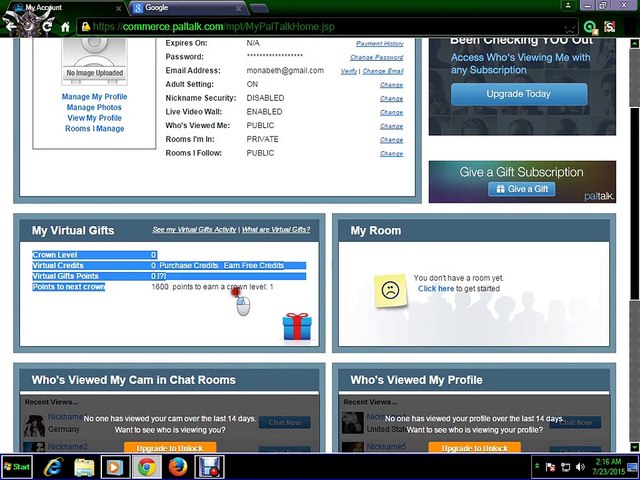640x480 pixels.
Task: Open View My Profile link
Action: pos(94,118)
